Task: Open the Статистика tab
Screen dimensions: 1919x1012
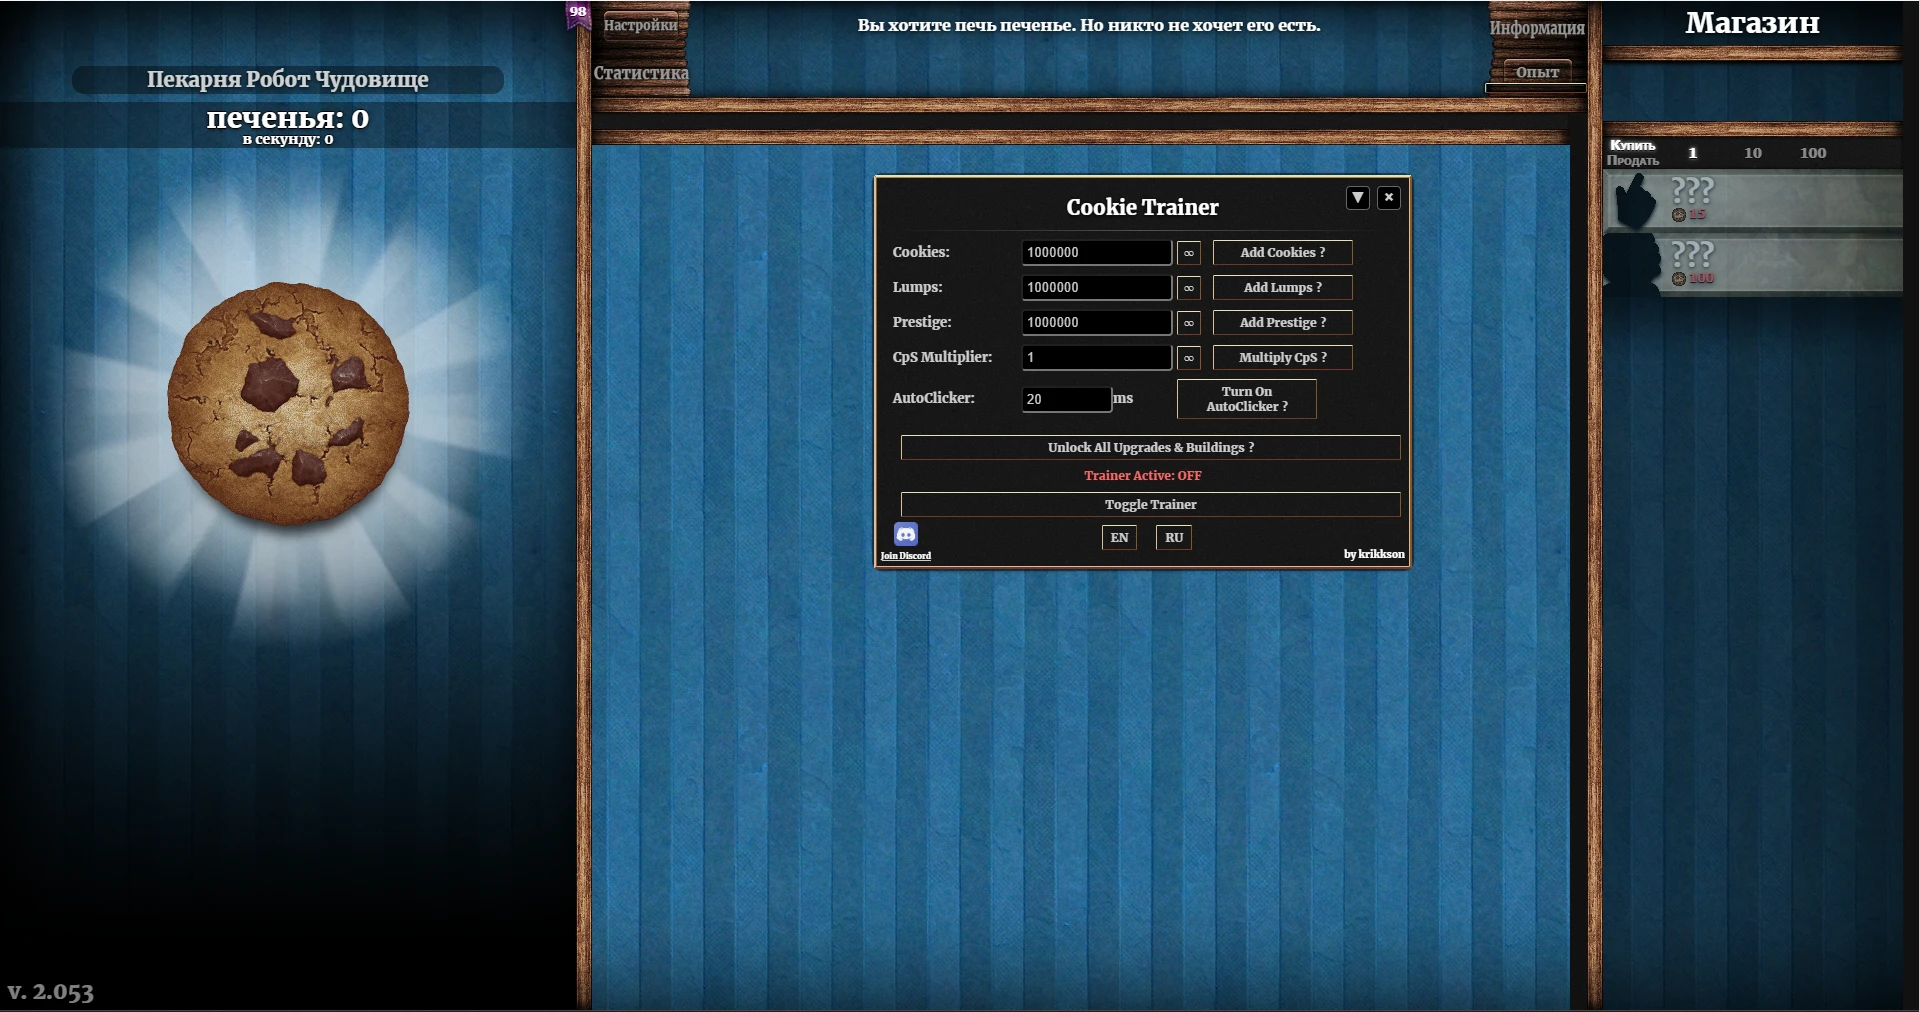Action: coord(640,73)
